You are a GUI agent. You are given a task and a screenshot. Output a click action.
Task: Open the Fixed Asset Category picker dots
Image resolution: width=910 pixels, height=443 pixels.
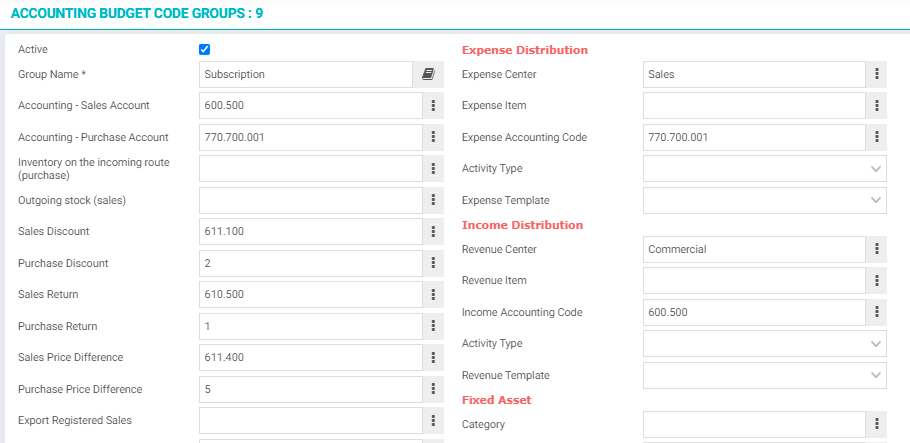tap(876, 424)
